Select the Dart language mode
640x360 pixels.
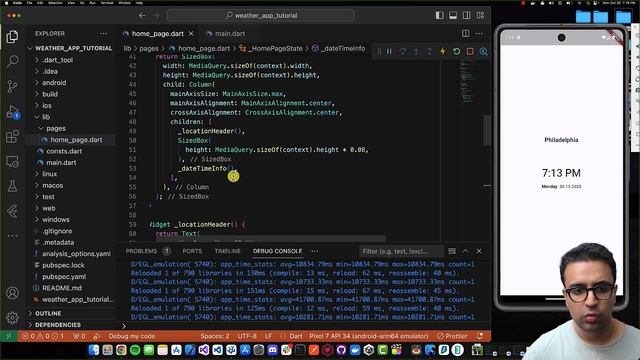pos(296,336)
